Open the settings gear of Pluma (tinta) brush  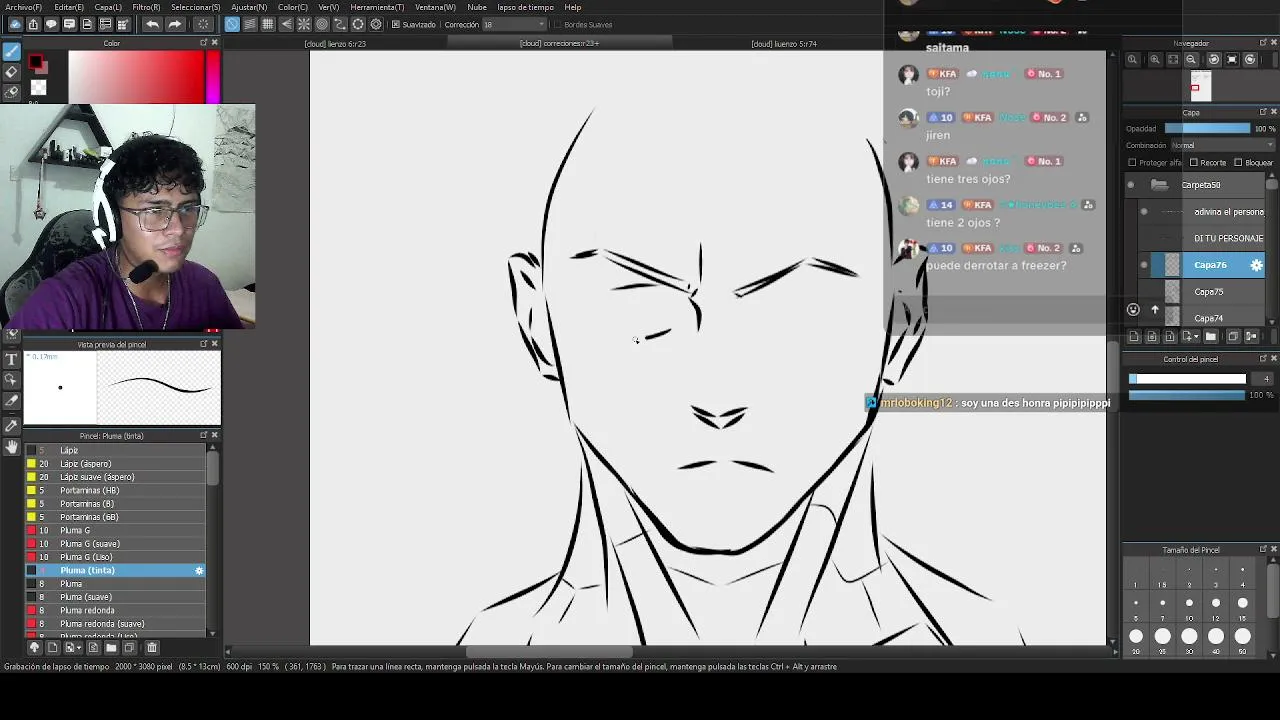point(199,570)
